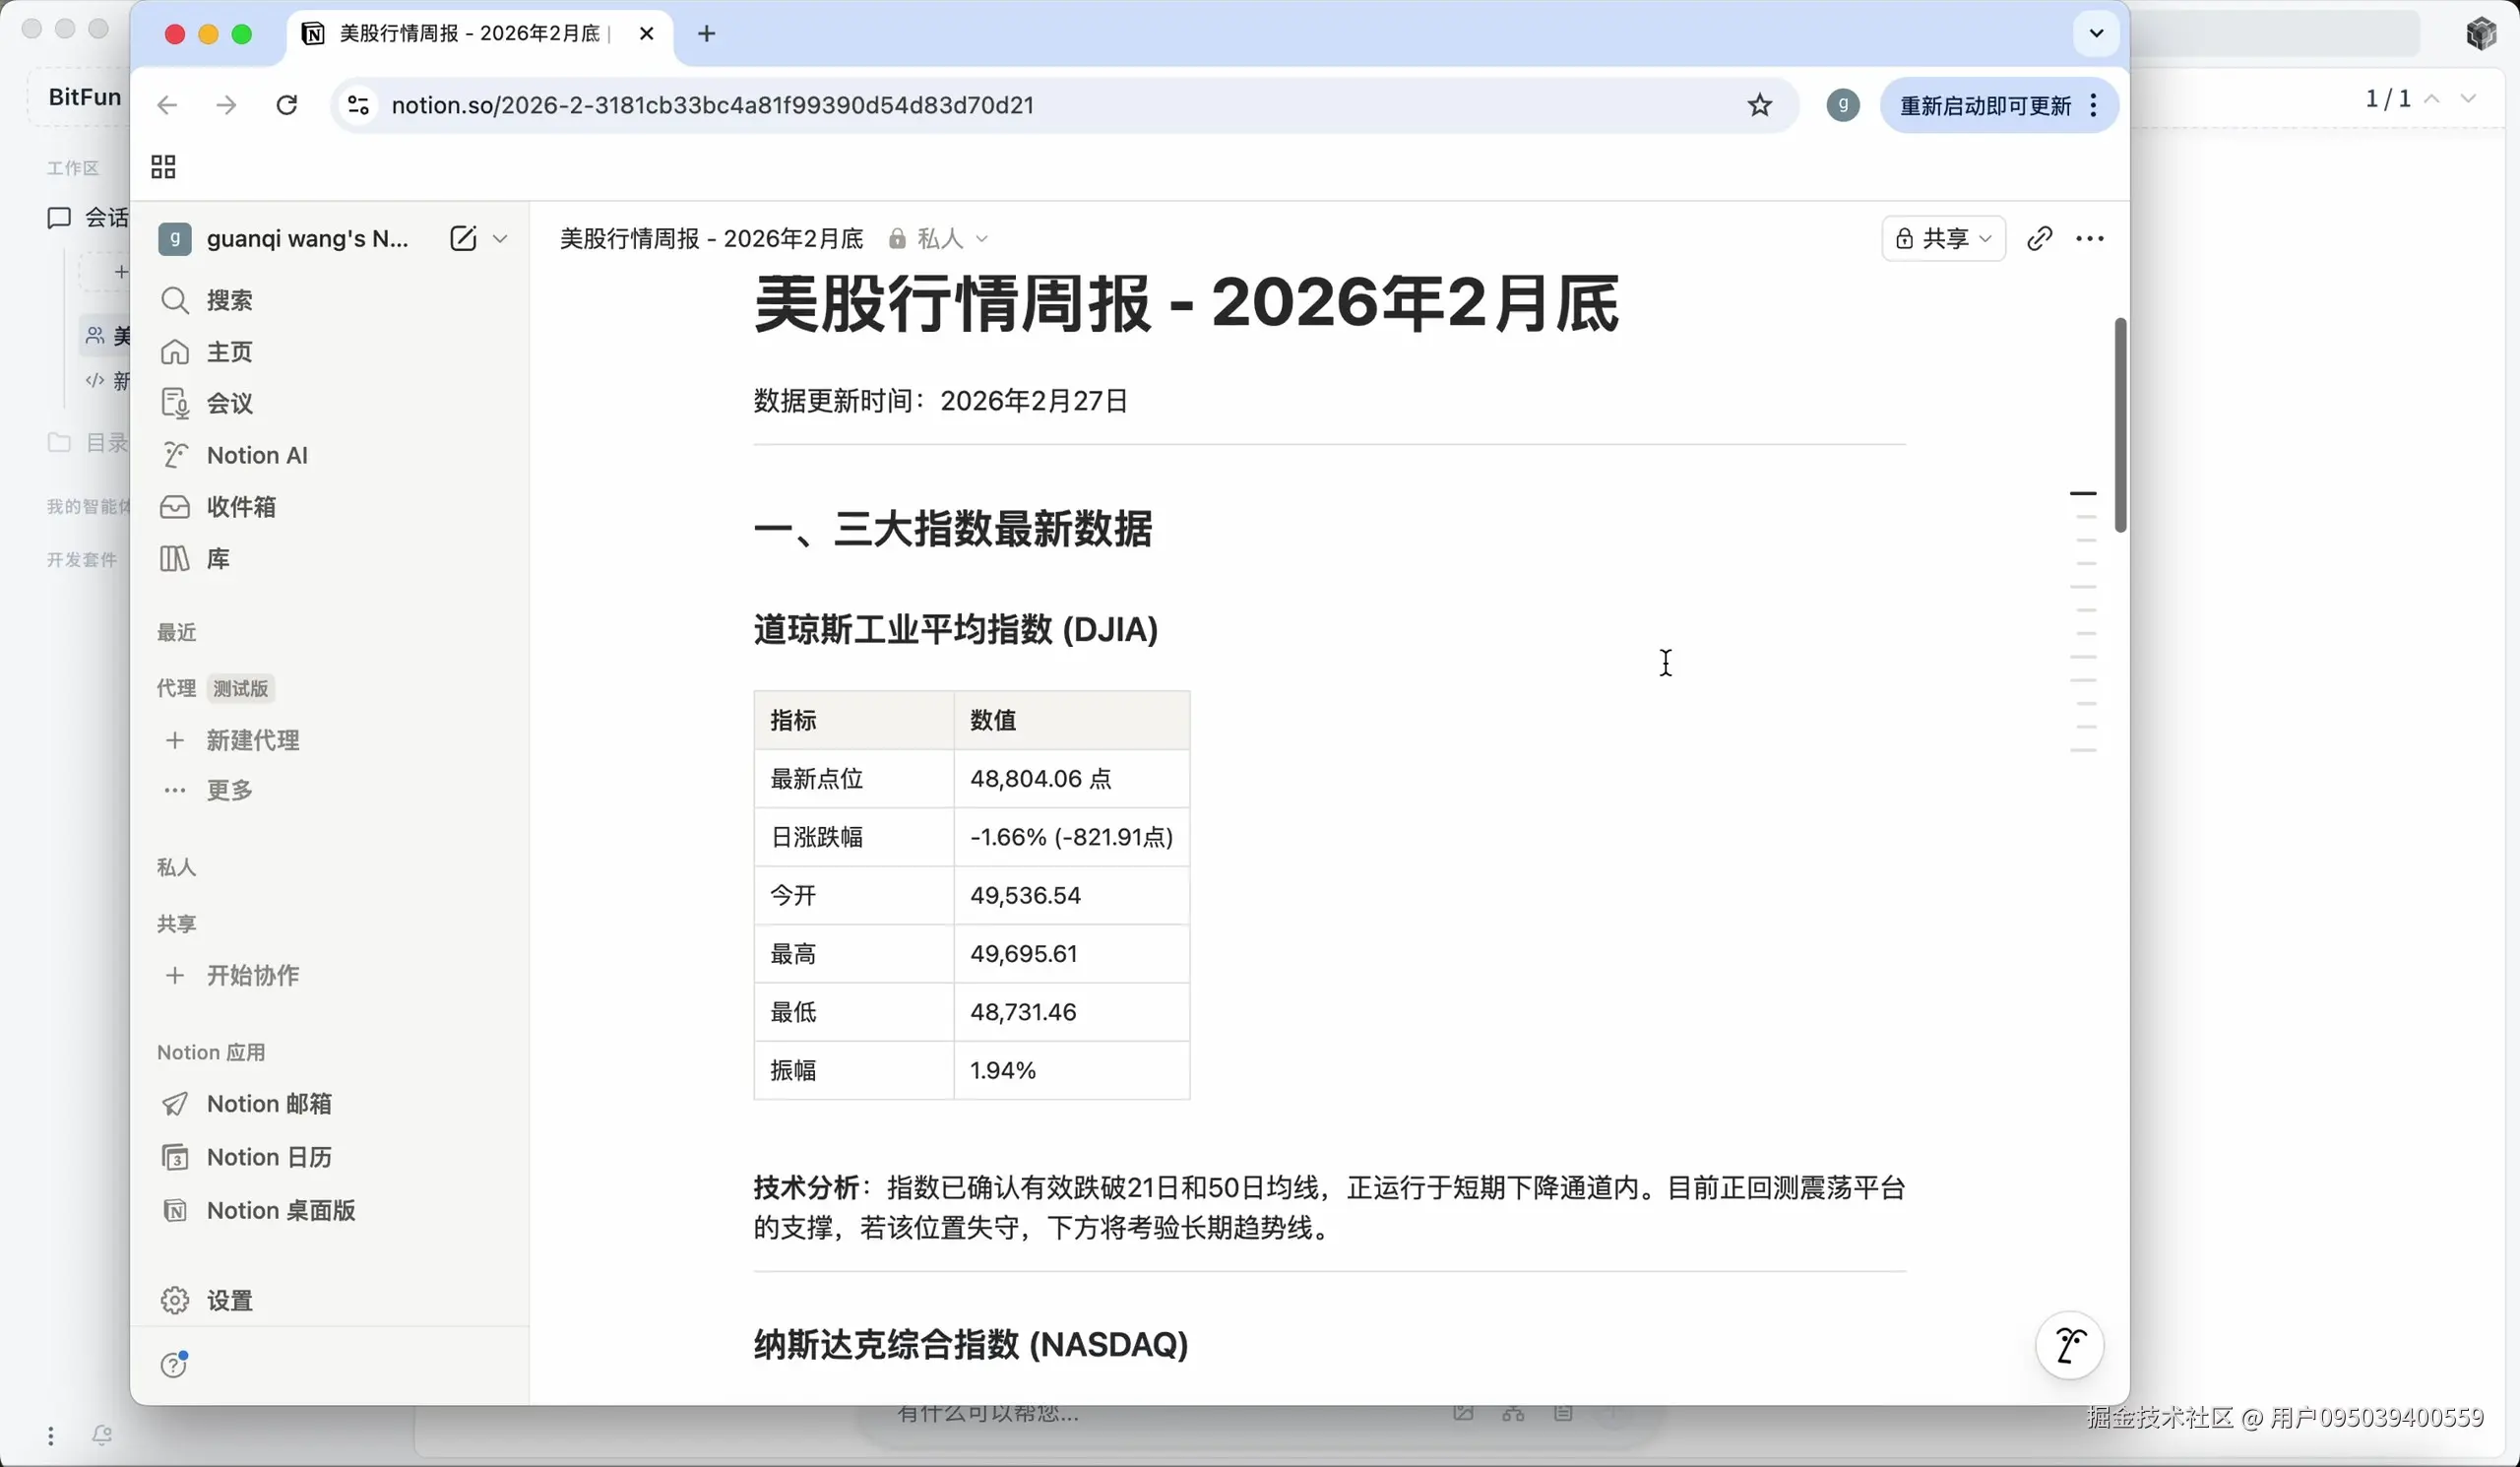This screenshot has height=1467, width=2520.
Task: Copy page link using the link icon
Action: (2040, 238)
